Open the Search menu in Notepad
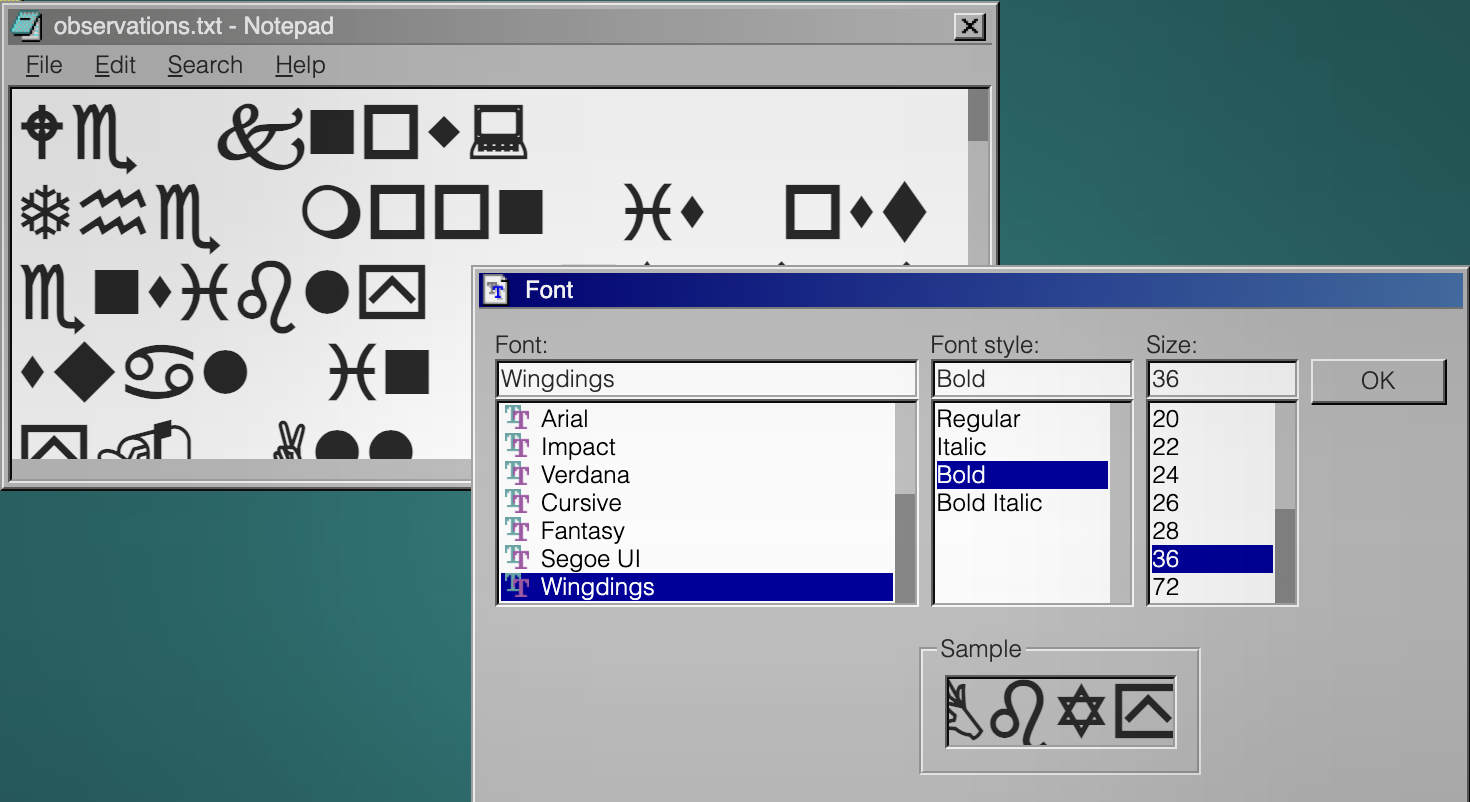This screenshot has height=802, width=1470. [205, 65]
